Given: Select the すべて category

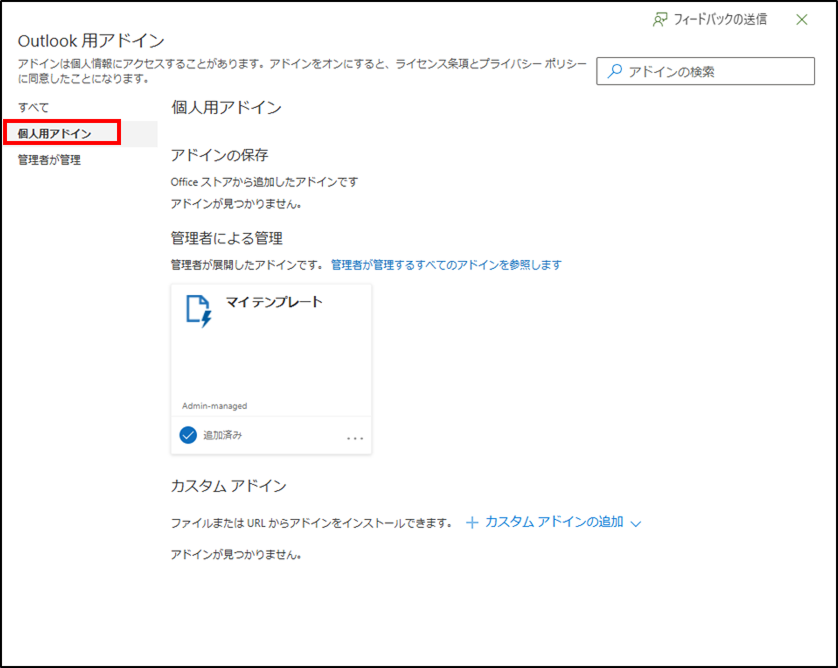Looking at the screenshot, I should coord(34,107).
